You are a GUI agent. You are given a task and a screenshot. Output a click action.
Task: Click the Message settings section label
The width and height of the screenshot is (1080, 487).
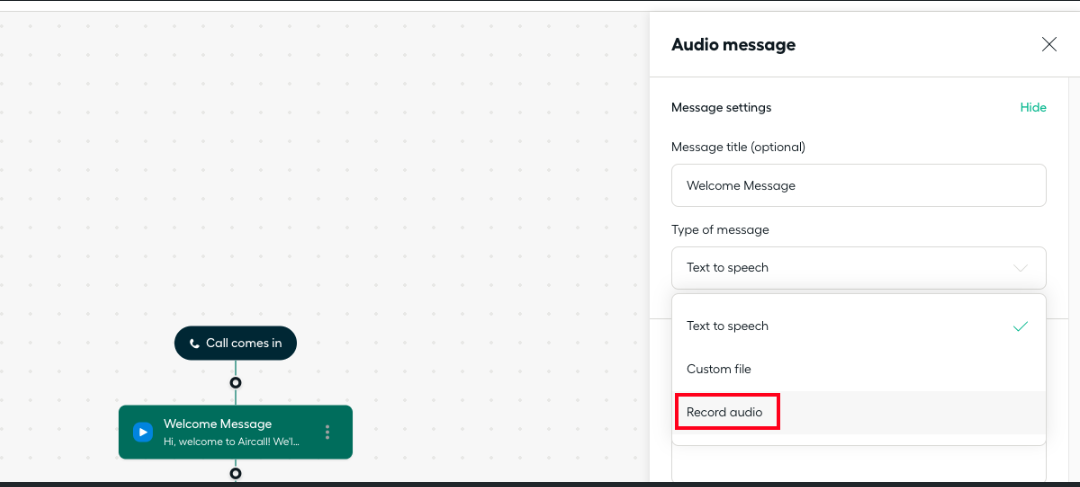tap(720, 107)
